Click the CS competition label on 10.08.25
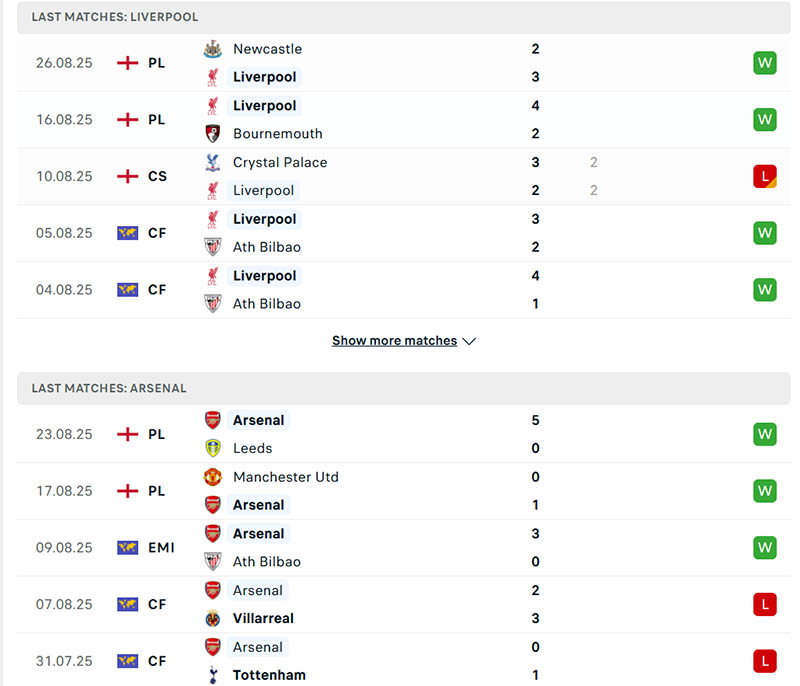This screenshot has width=800, height=686. point(158,176)
